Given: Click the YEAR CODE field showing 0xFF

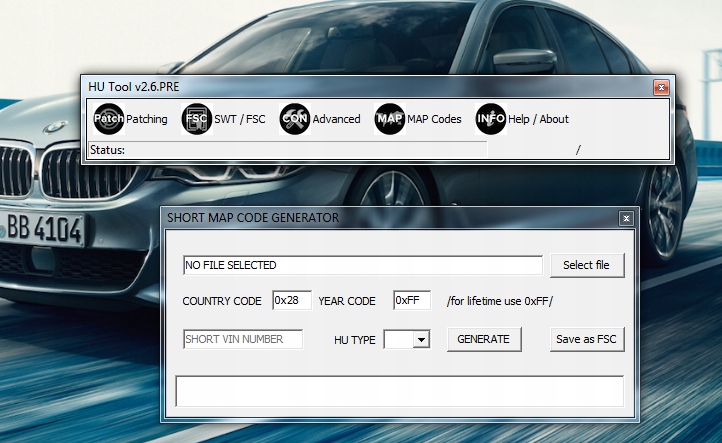Looking at the screenshot, I should pyautogui.click(x=411, y=301).
